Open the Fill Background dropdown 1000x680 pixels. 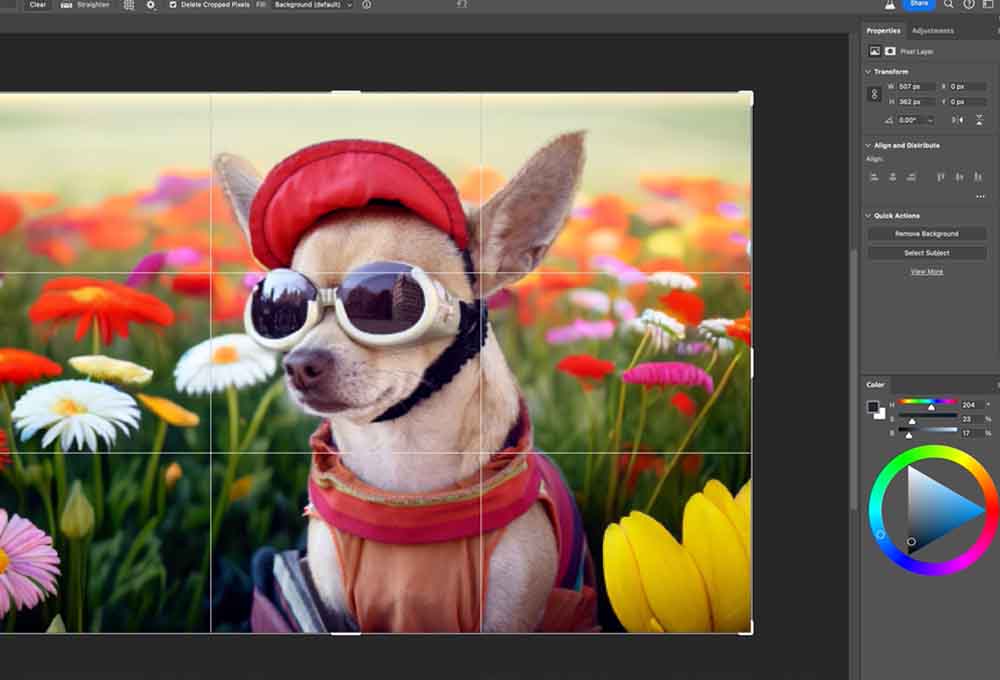tap(313, 5)
